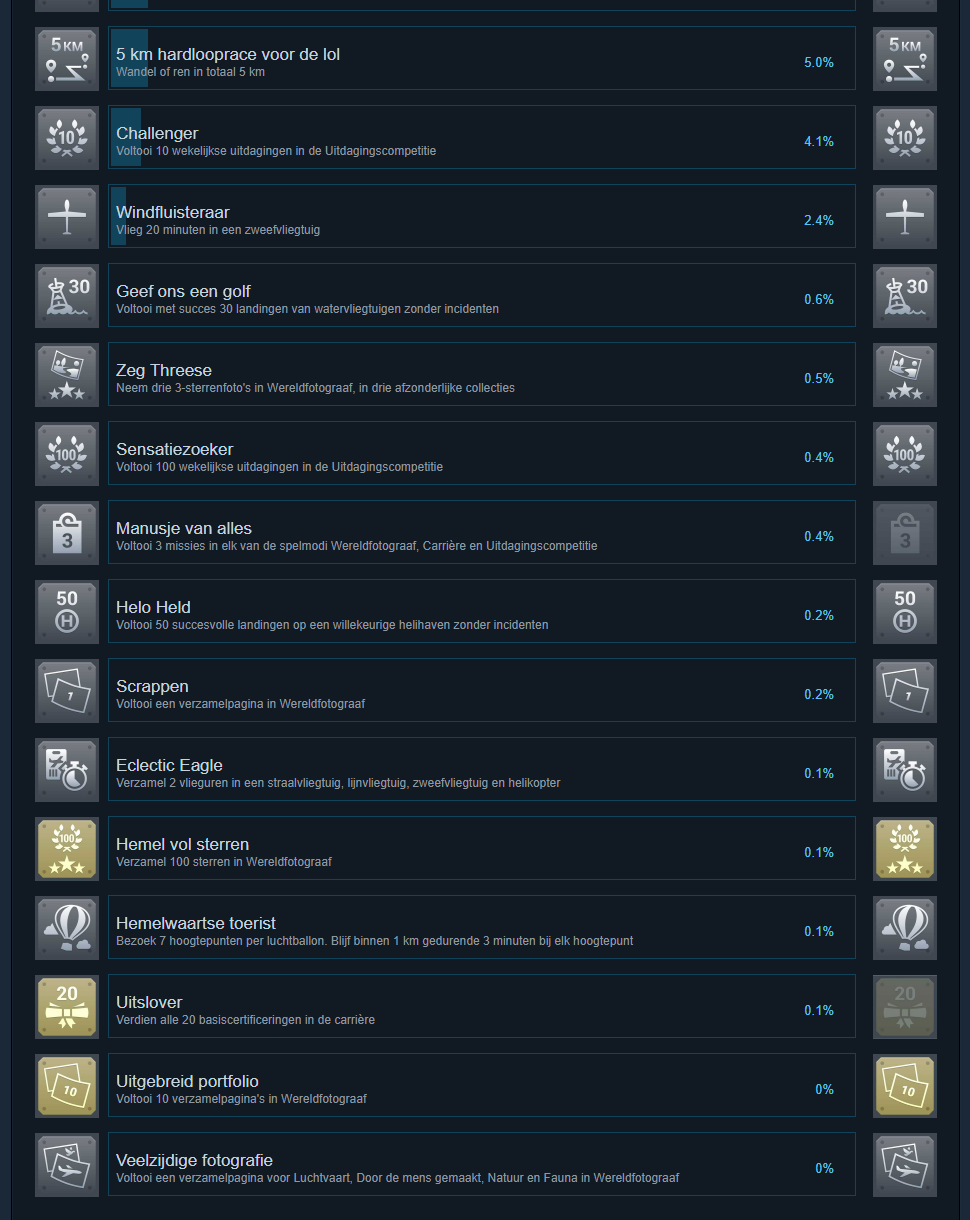This screenshot has width=970, height=1220.
Task: Click the 5.0% progress bar of hardlooprace
Action: [129, 59]
